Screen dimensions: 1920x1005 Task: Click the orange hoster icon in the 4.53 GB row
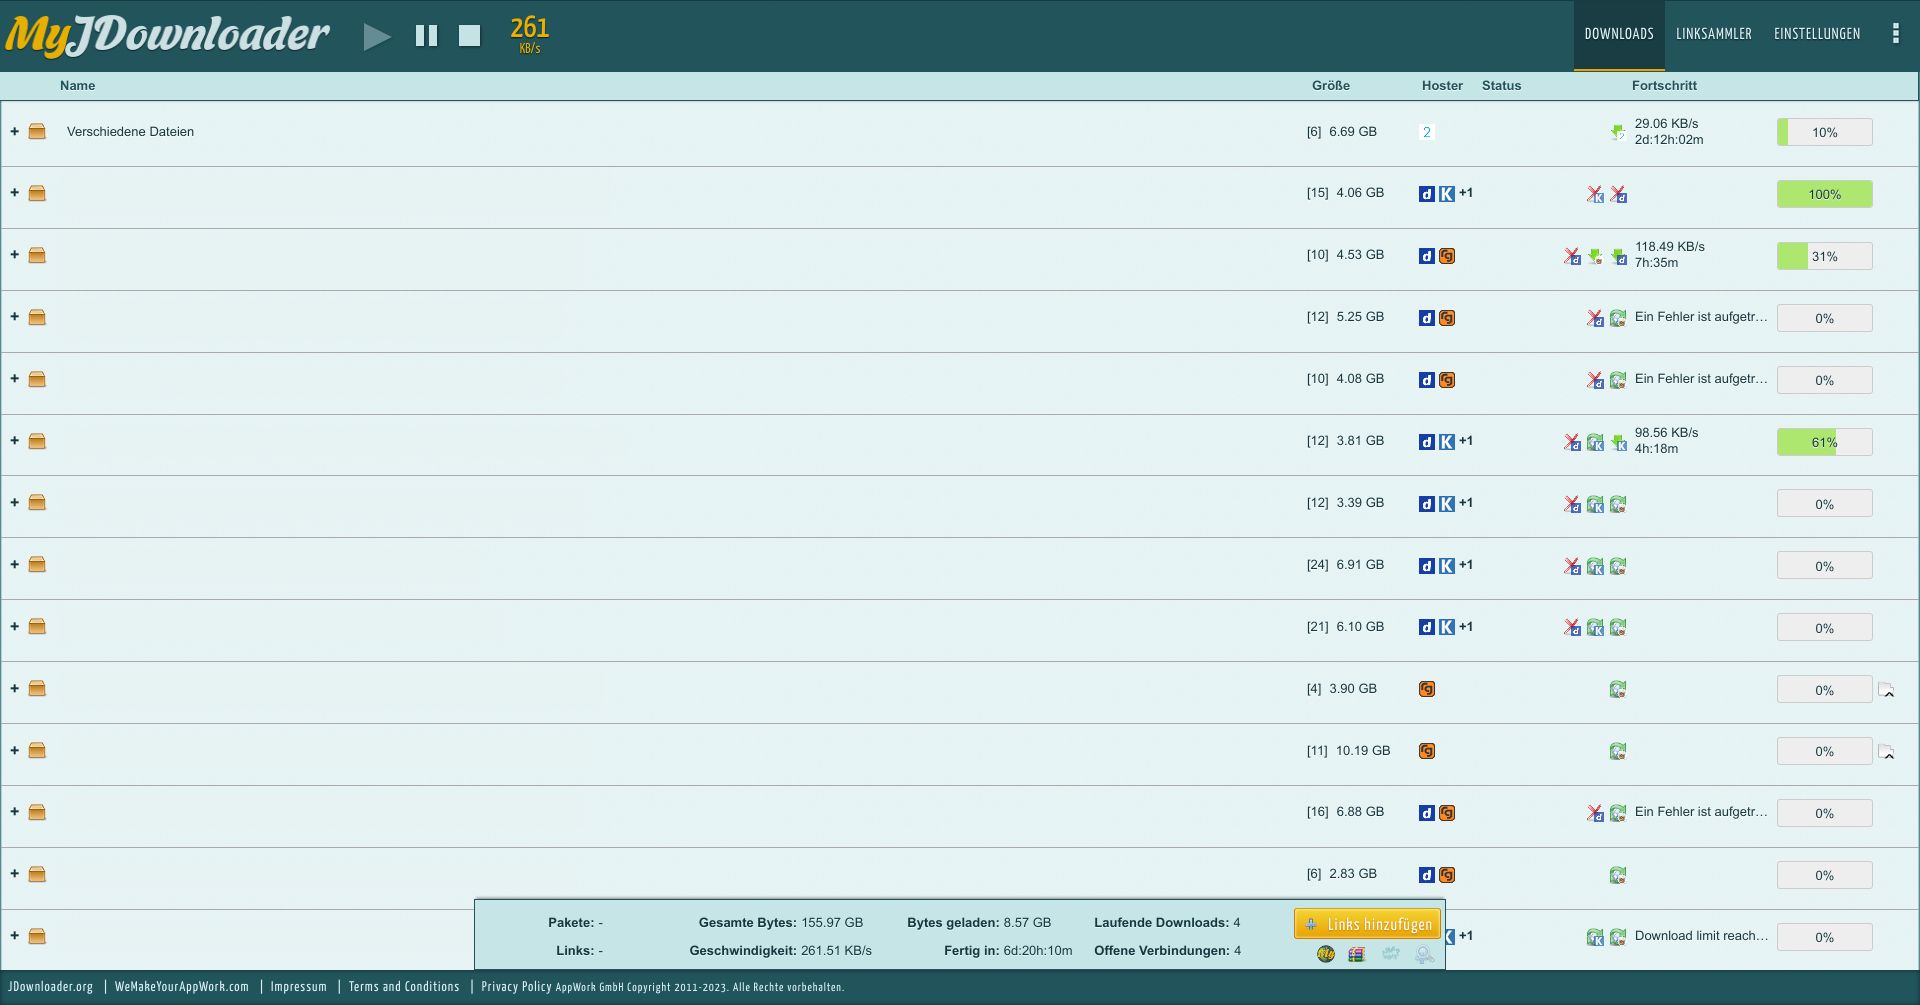(x=1447, y=256)
